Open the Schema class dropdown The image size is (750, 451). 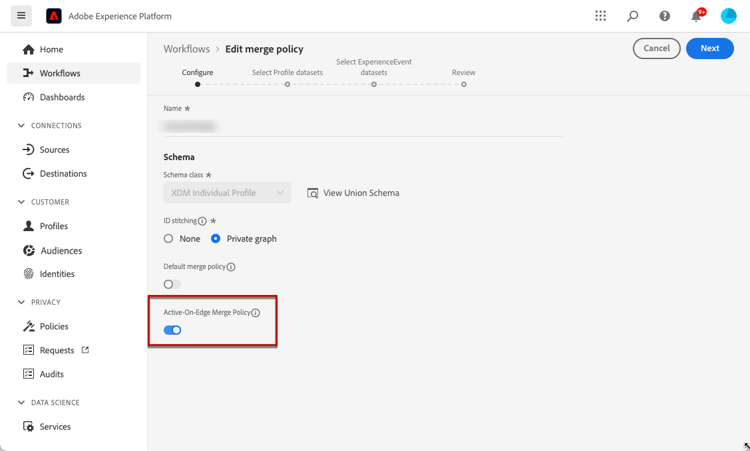pyautogui.click(x=227, y=193)
